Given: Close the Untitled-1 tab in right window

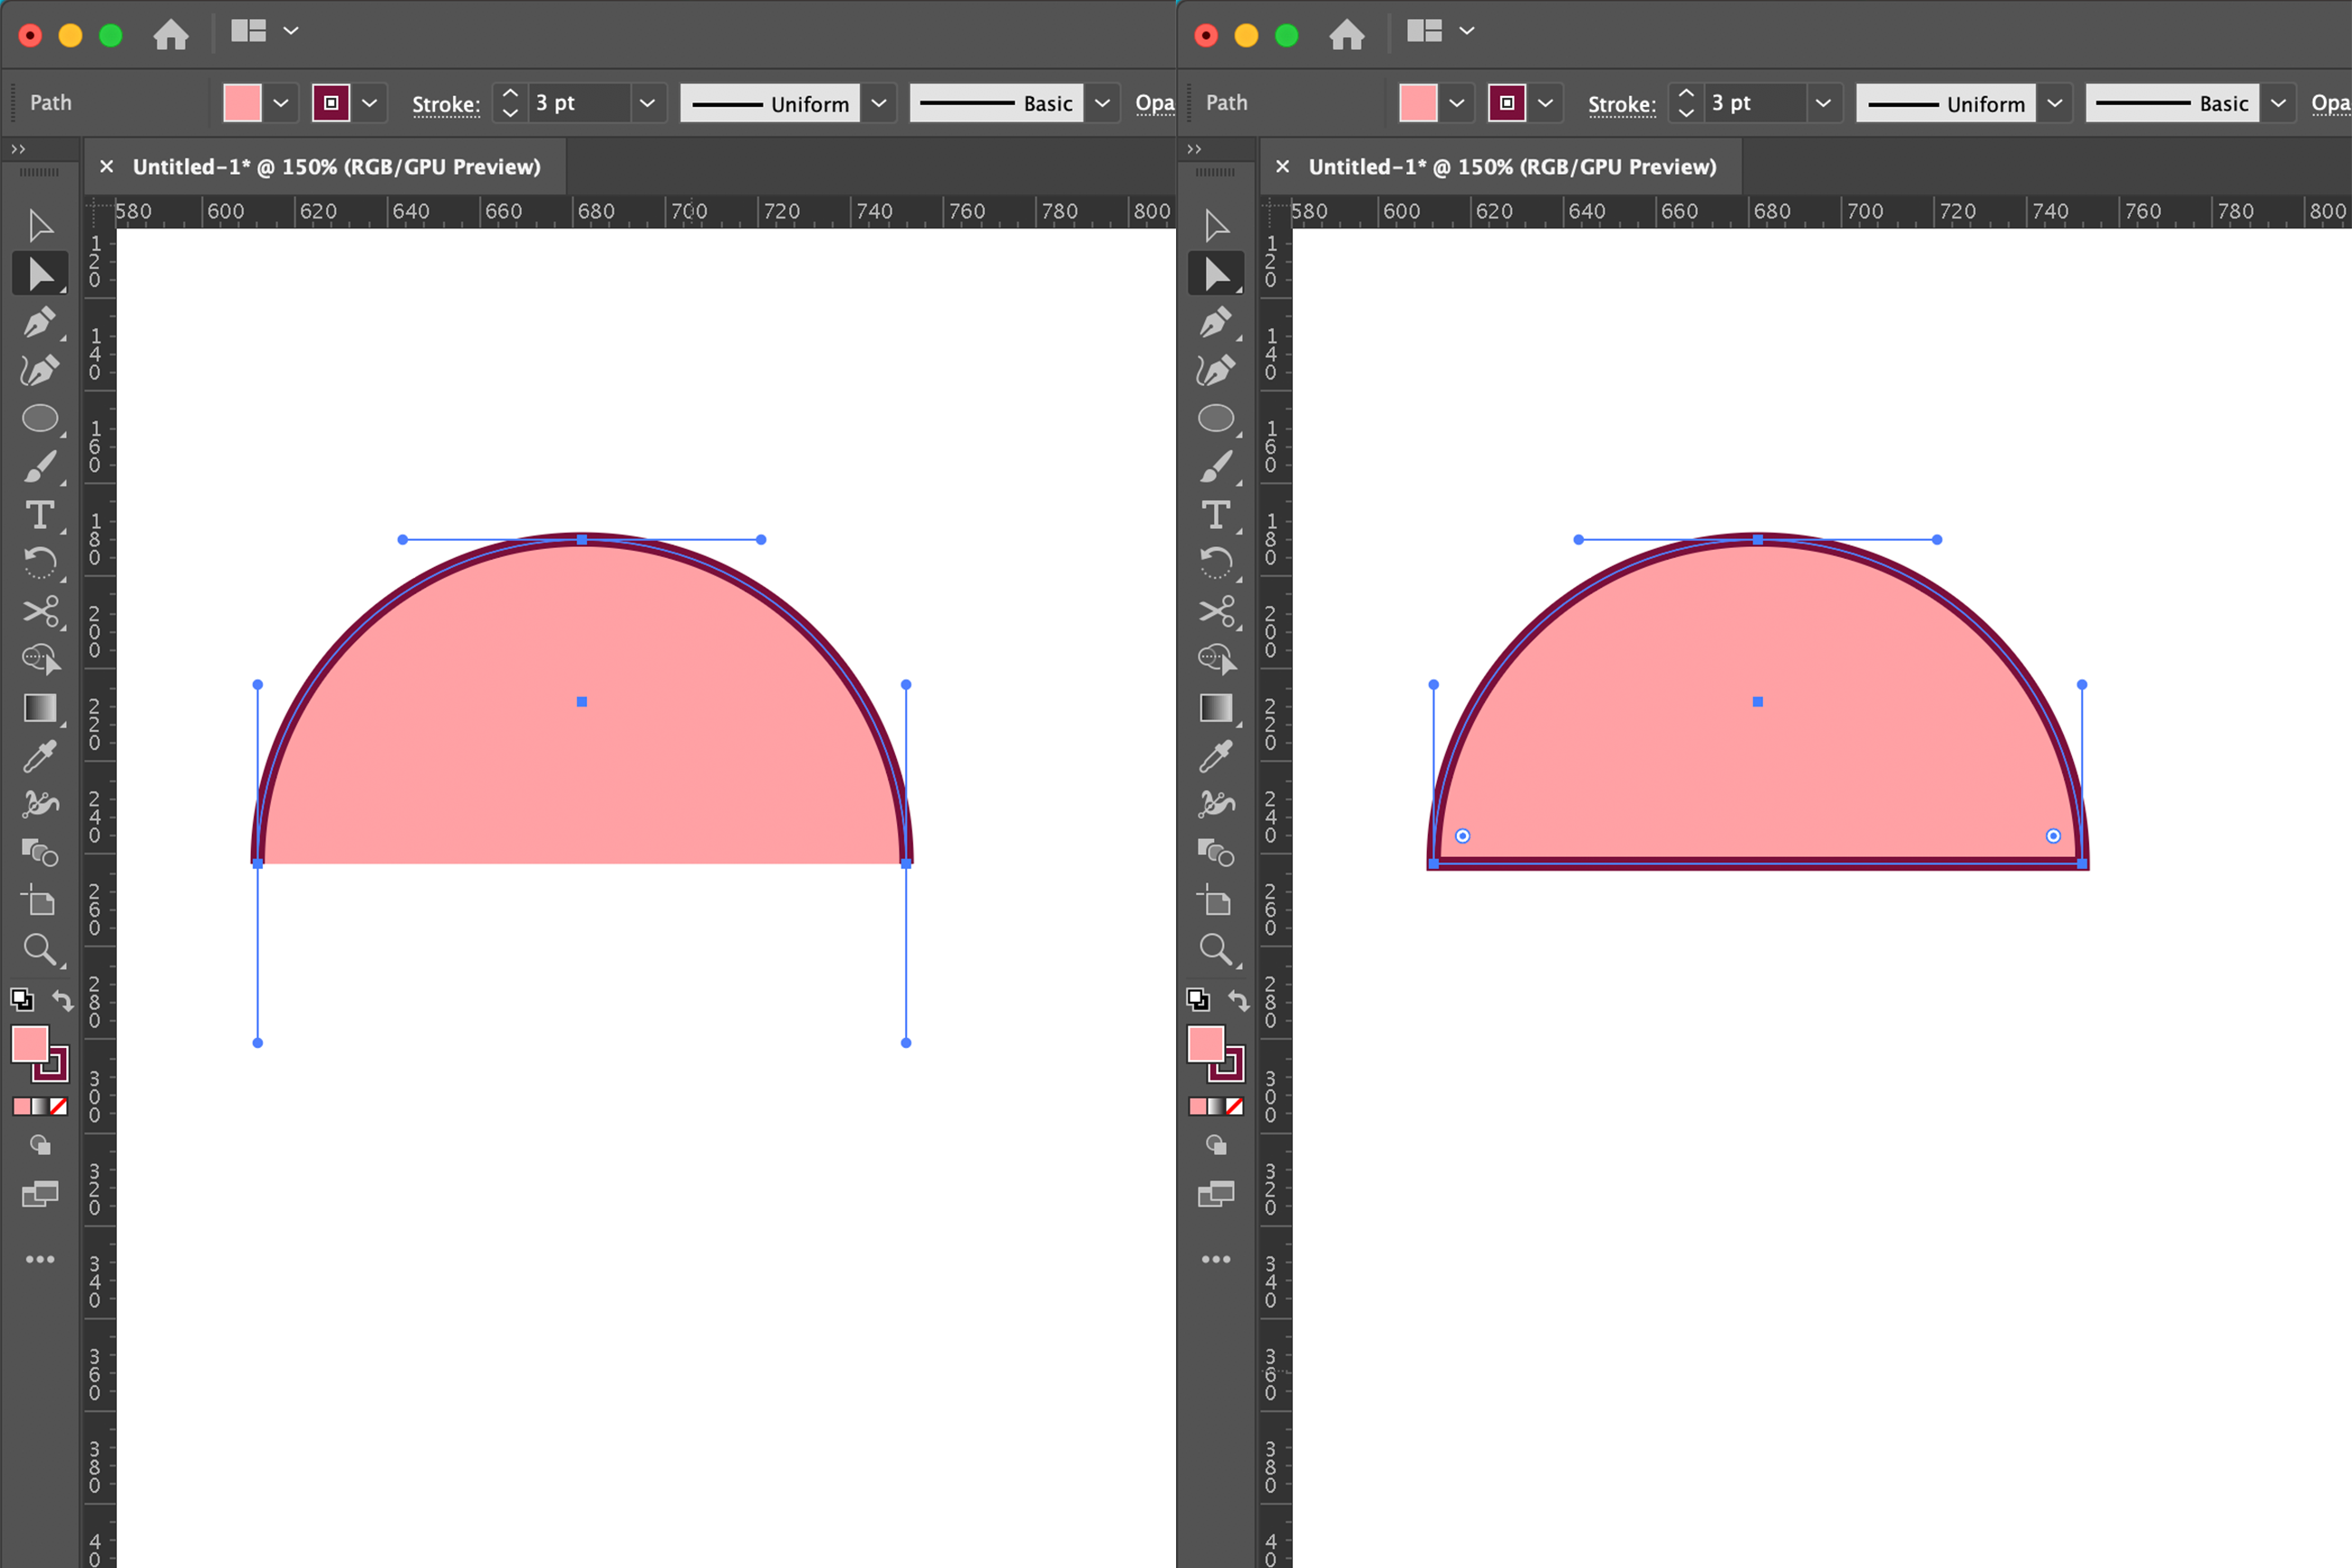Looking at the screenshot, I should [1282, 167].
